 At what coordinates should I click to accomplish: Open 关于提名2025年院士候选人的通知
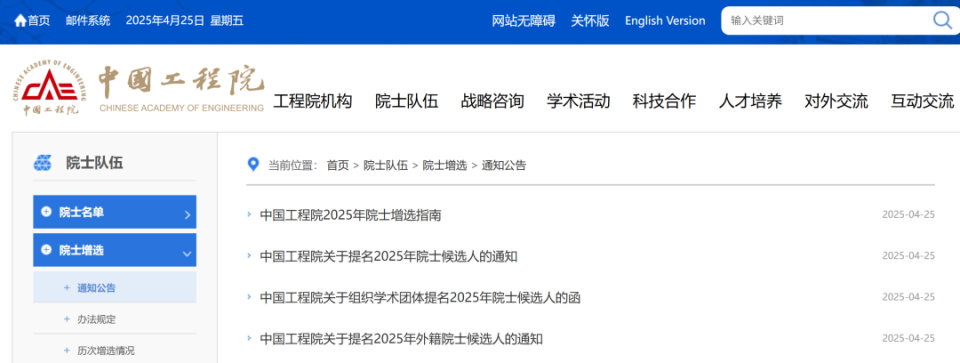(x=389, y=256)
